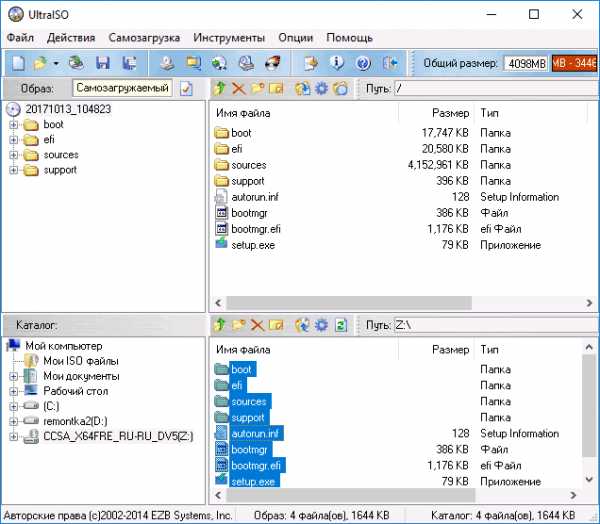The height and width of the screenshot is (524, 600).
Task: Click Extract icon in image toolbar
Action: 303,89
